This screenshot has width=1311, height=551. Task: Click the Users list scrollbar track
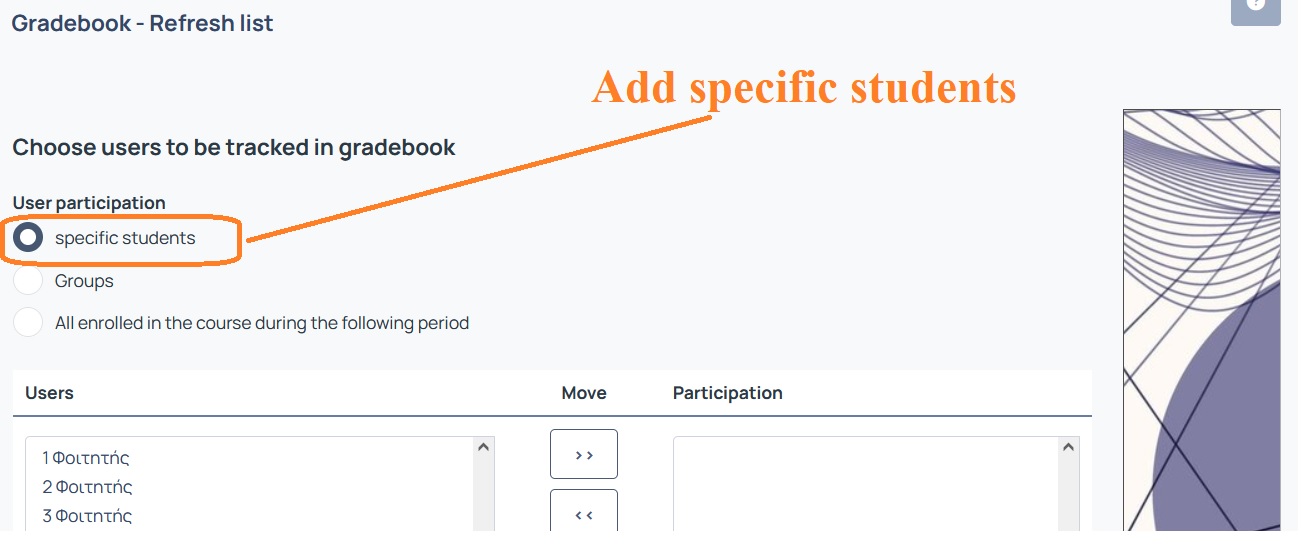(484, 495)
